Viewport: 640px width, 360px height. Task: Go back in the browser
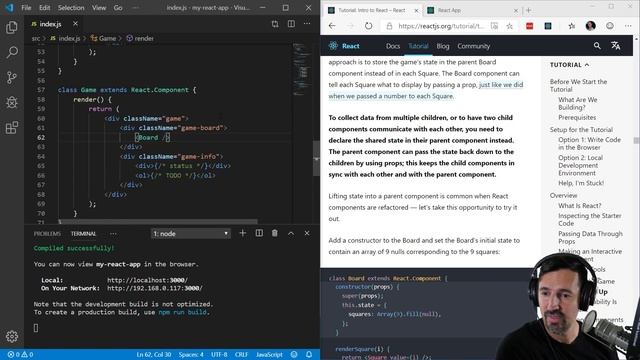(x=332, y=26)
